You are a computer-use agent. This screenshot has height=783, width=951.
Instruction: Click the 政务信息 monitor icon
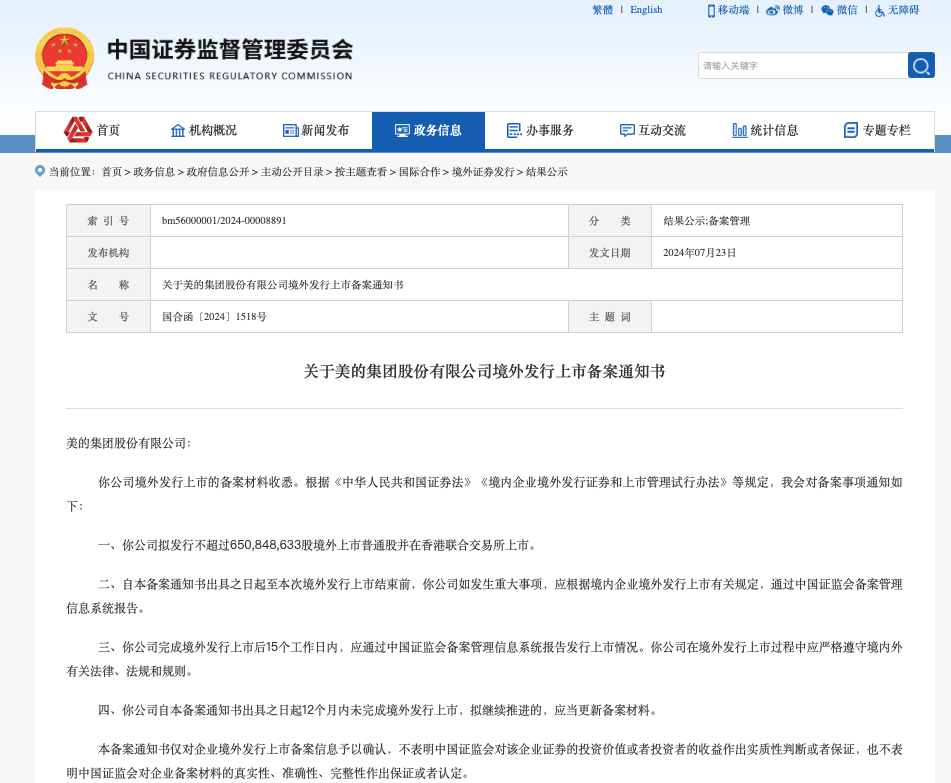(x=402, y=130)
